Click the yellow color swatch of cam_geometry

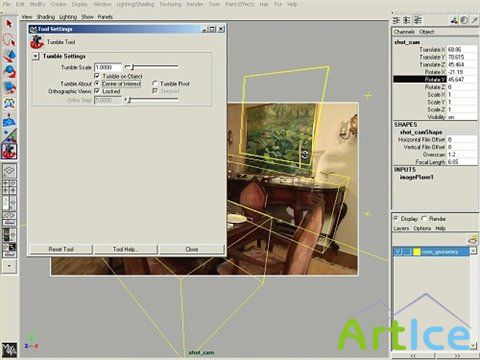[x=417, y=252]
